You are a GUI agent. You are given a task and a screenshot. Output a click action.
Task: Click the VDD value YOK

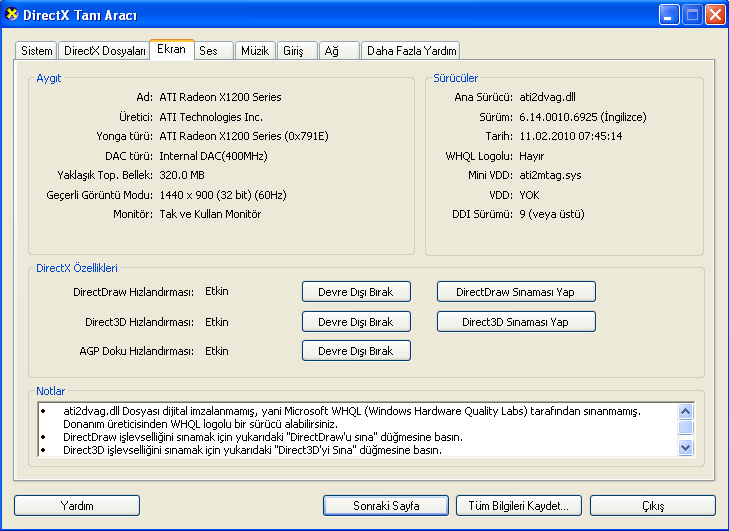[529, 195]
